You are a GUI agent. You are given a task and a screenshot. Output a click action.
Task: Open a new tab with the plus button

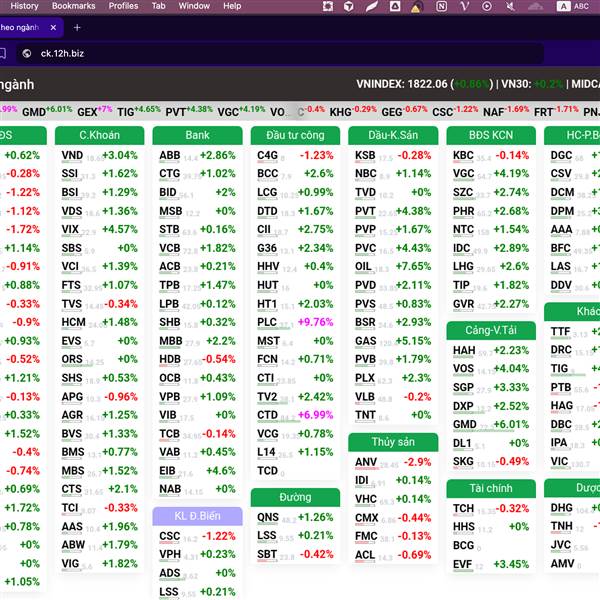77,28
